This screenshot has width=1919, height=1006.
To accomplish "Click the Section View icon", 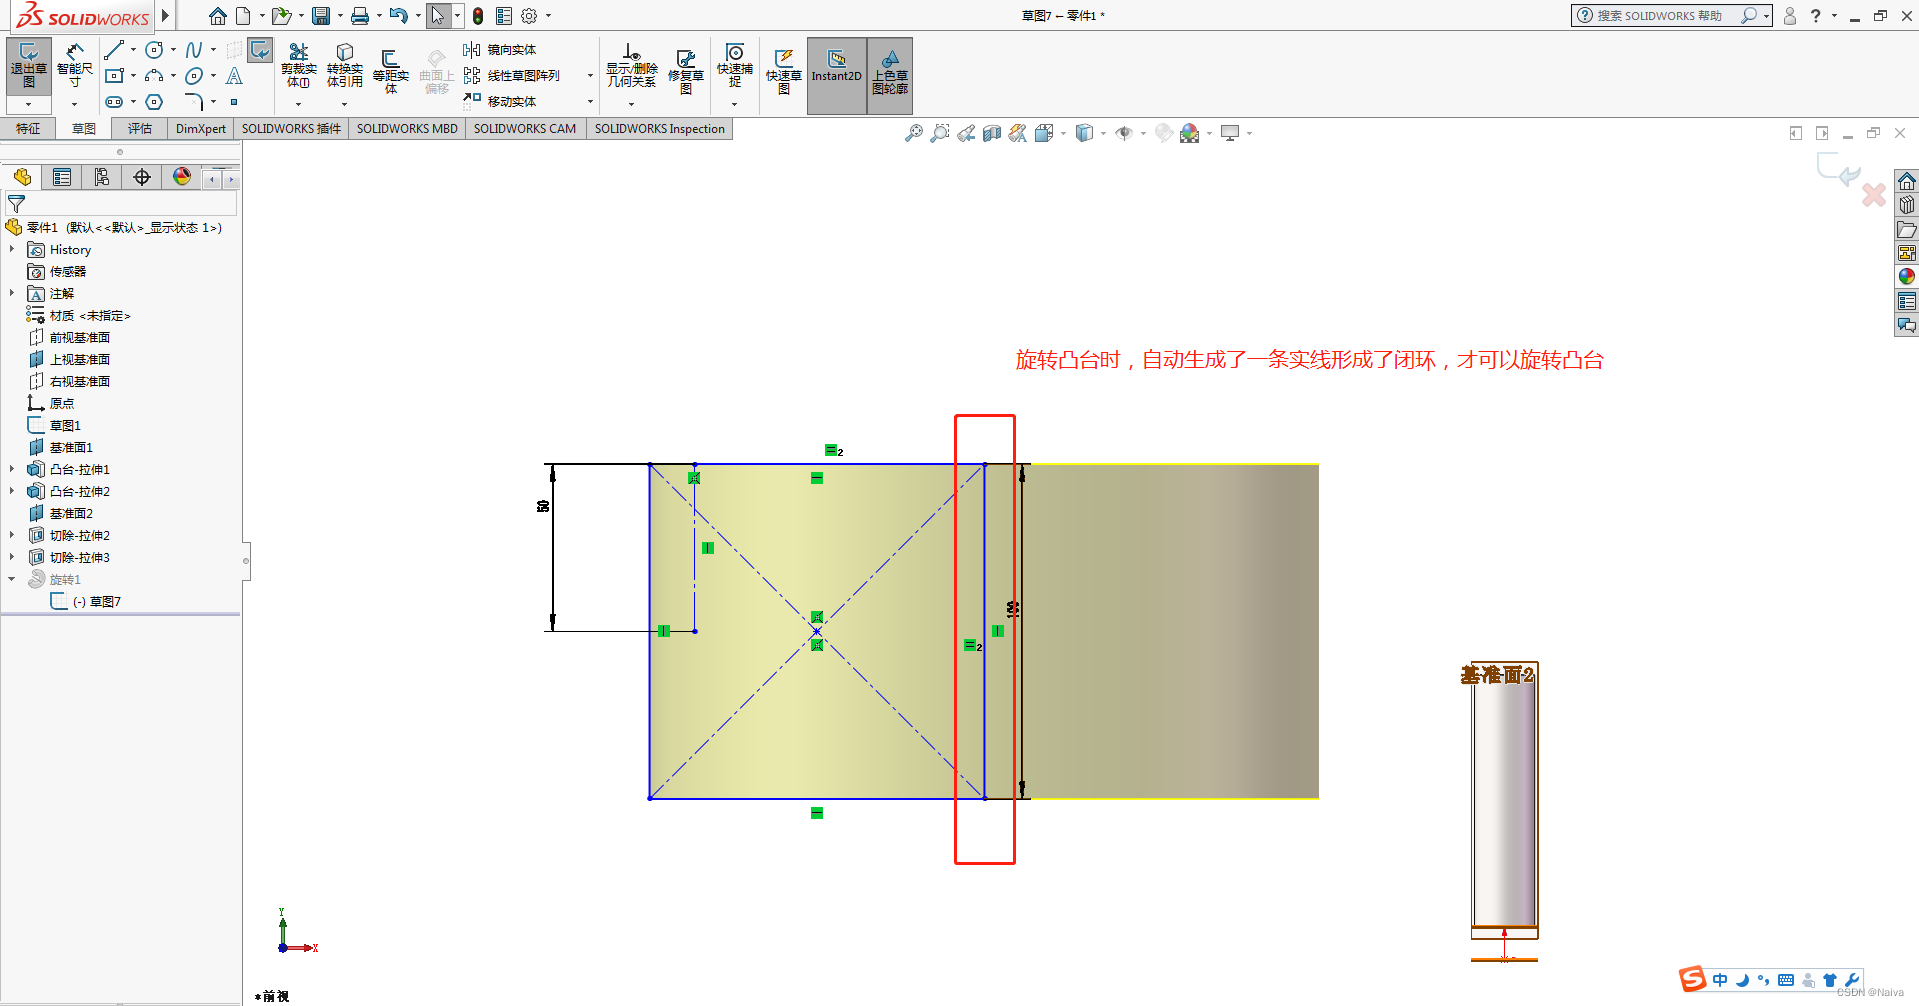I will pos(992,133).
